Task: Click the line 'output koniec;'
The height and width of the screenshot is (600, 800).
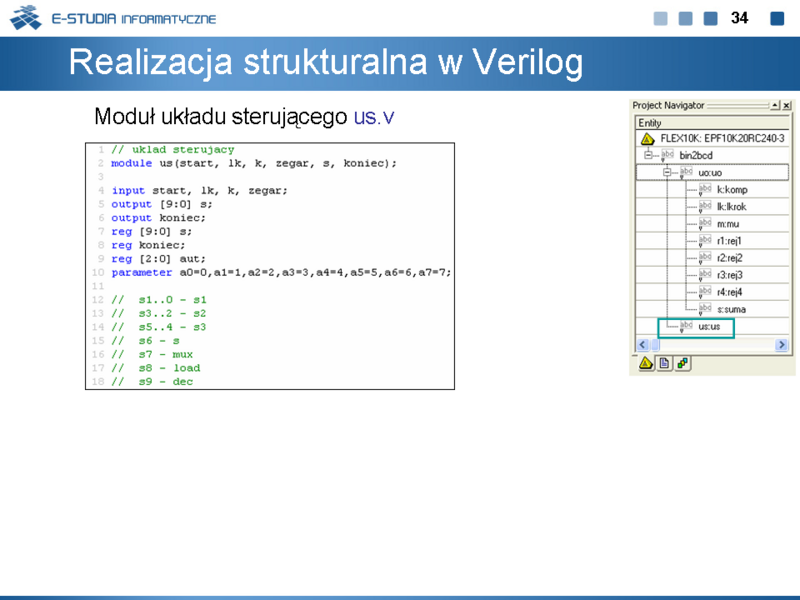Action: click(158, 218)
